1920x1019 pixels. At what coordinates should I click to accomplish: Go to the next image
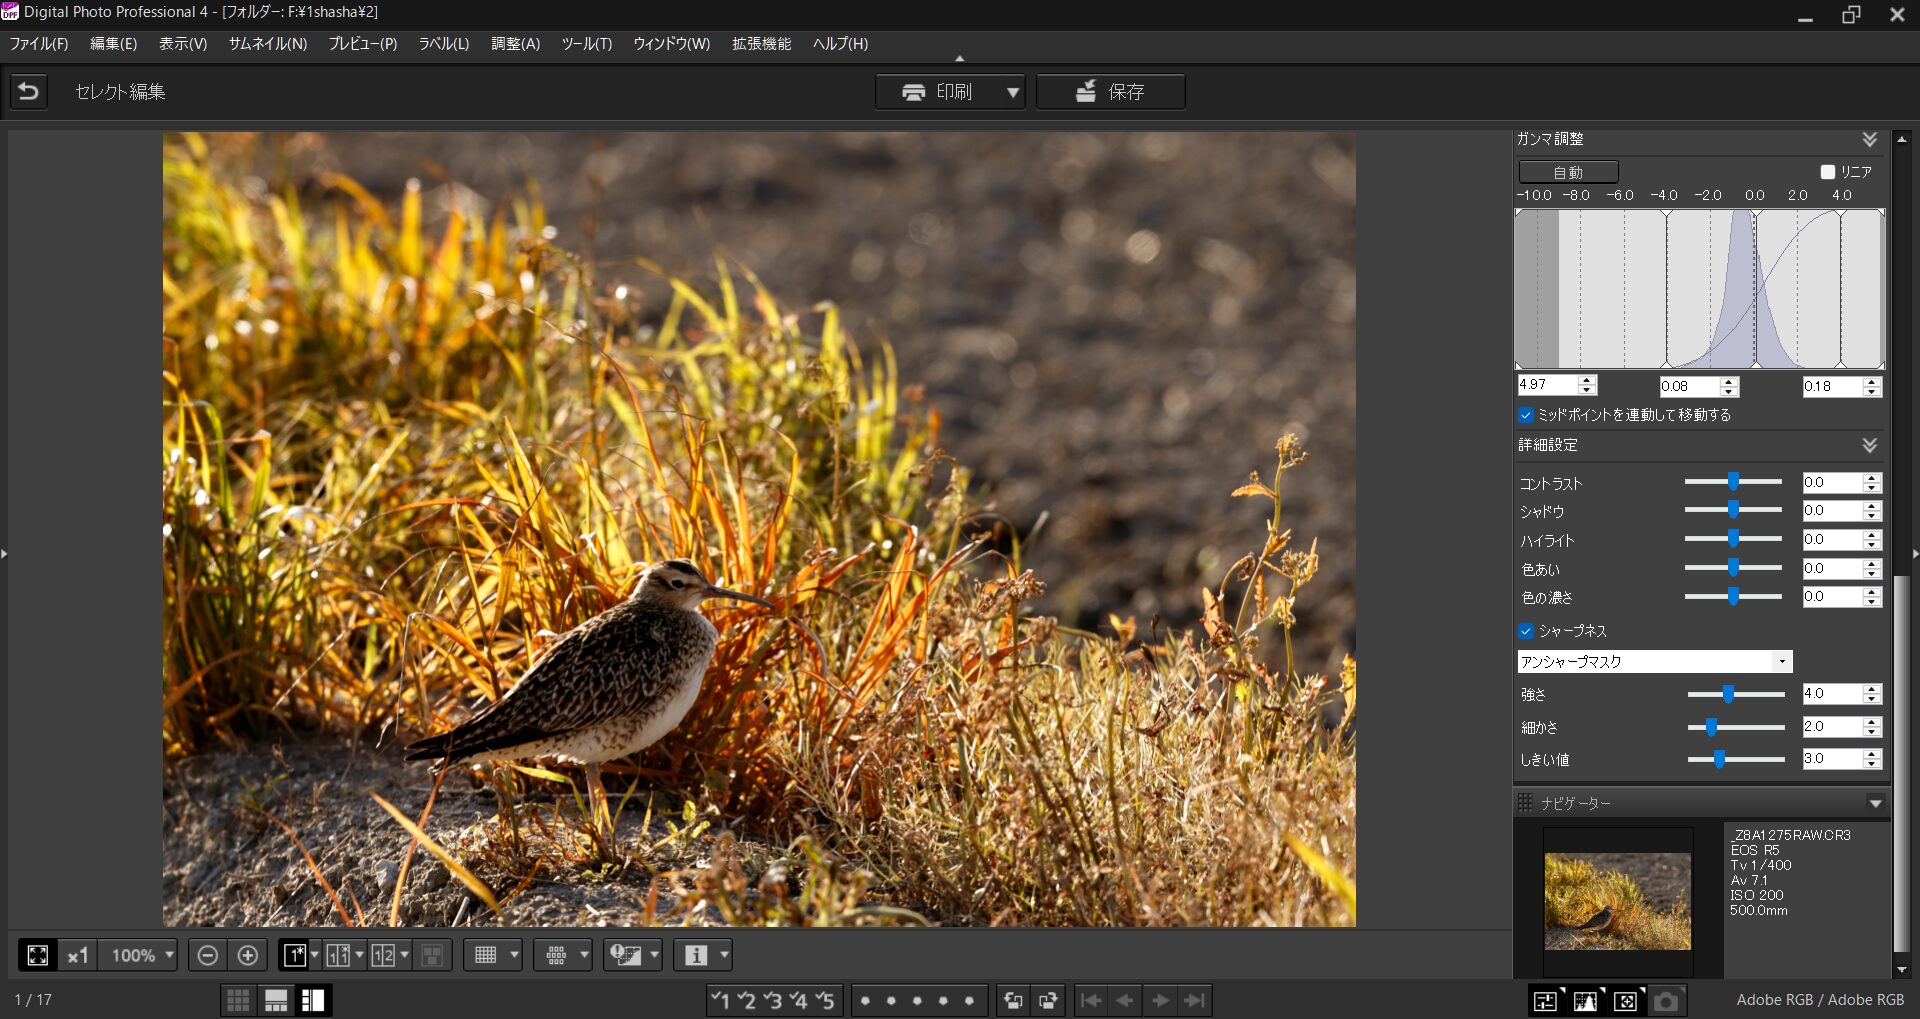tap(1160, 1000)
